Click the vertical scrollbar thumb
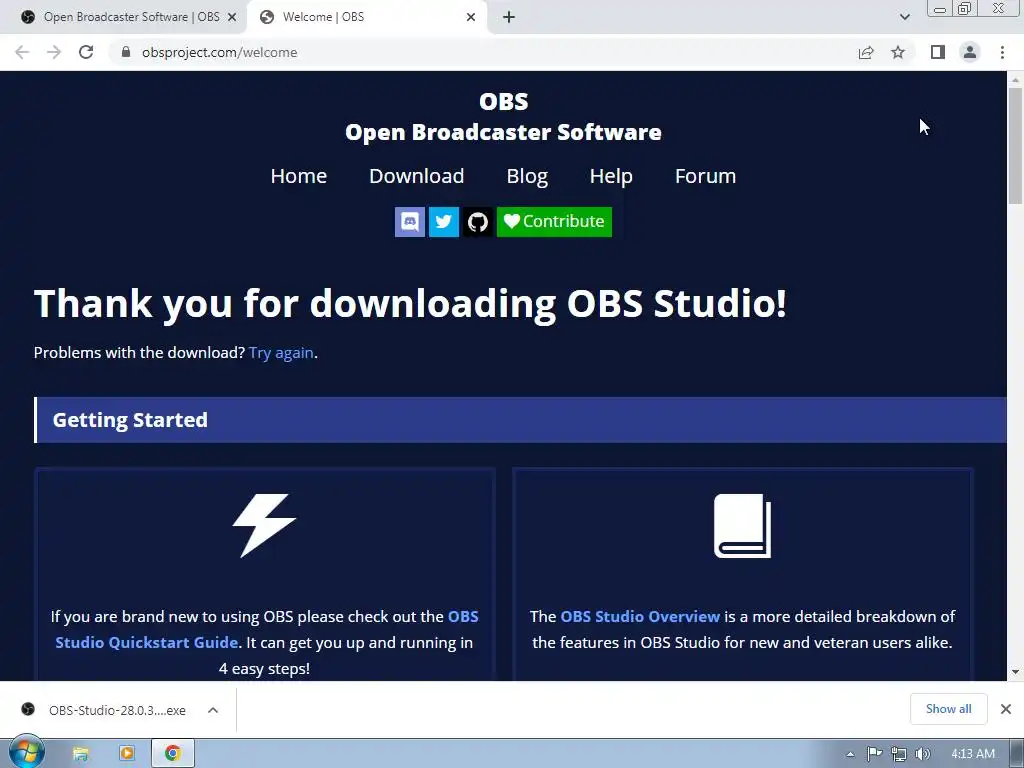Viewport: 1024px width, 768px height. [1015, 146]
